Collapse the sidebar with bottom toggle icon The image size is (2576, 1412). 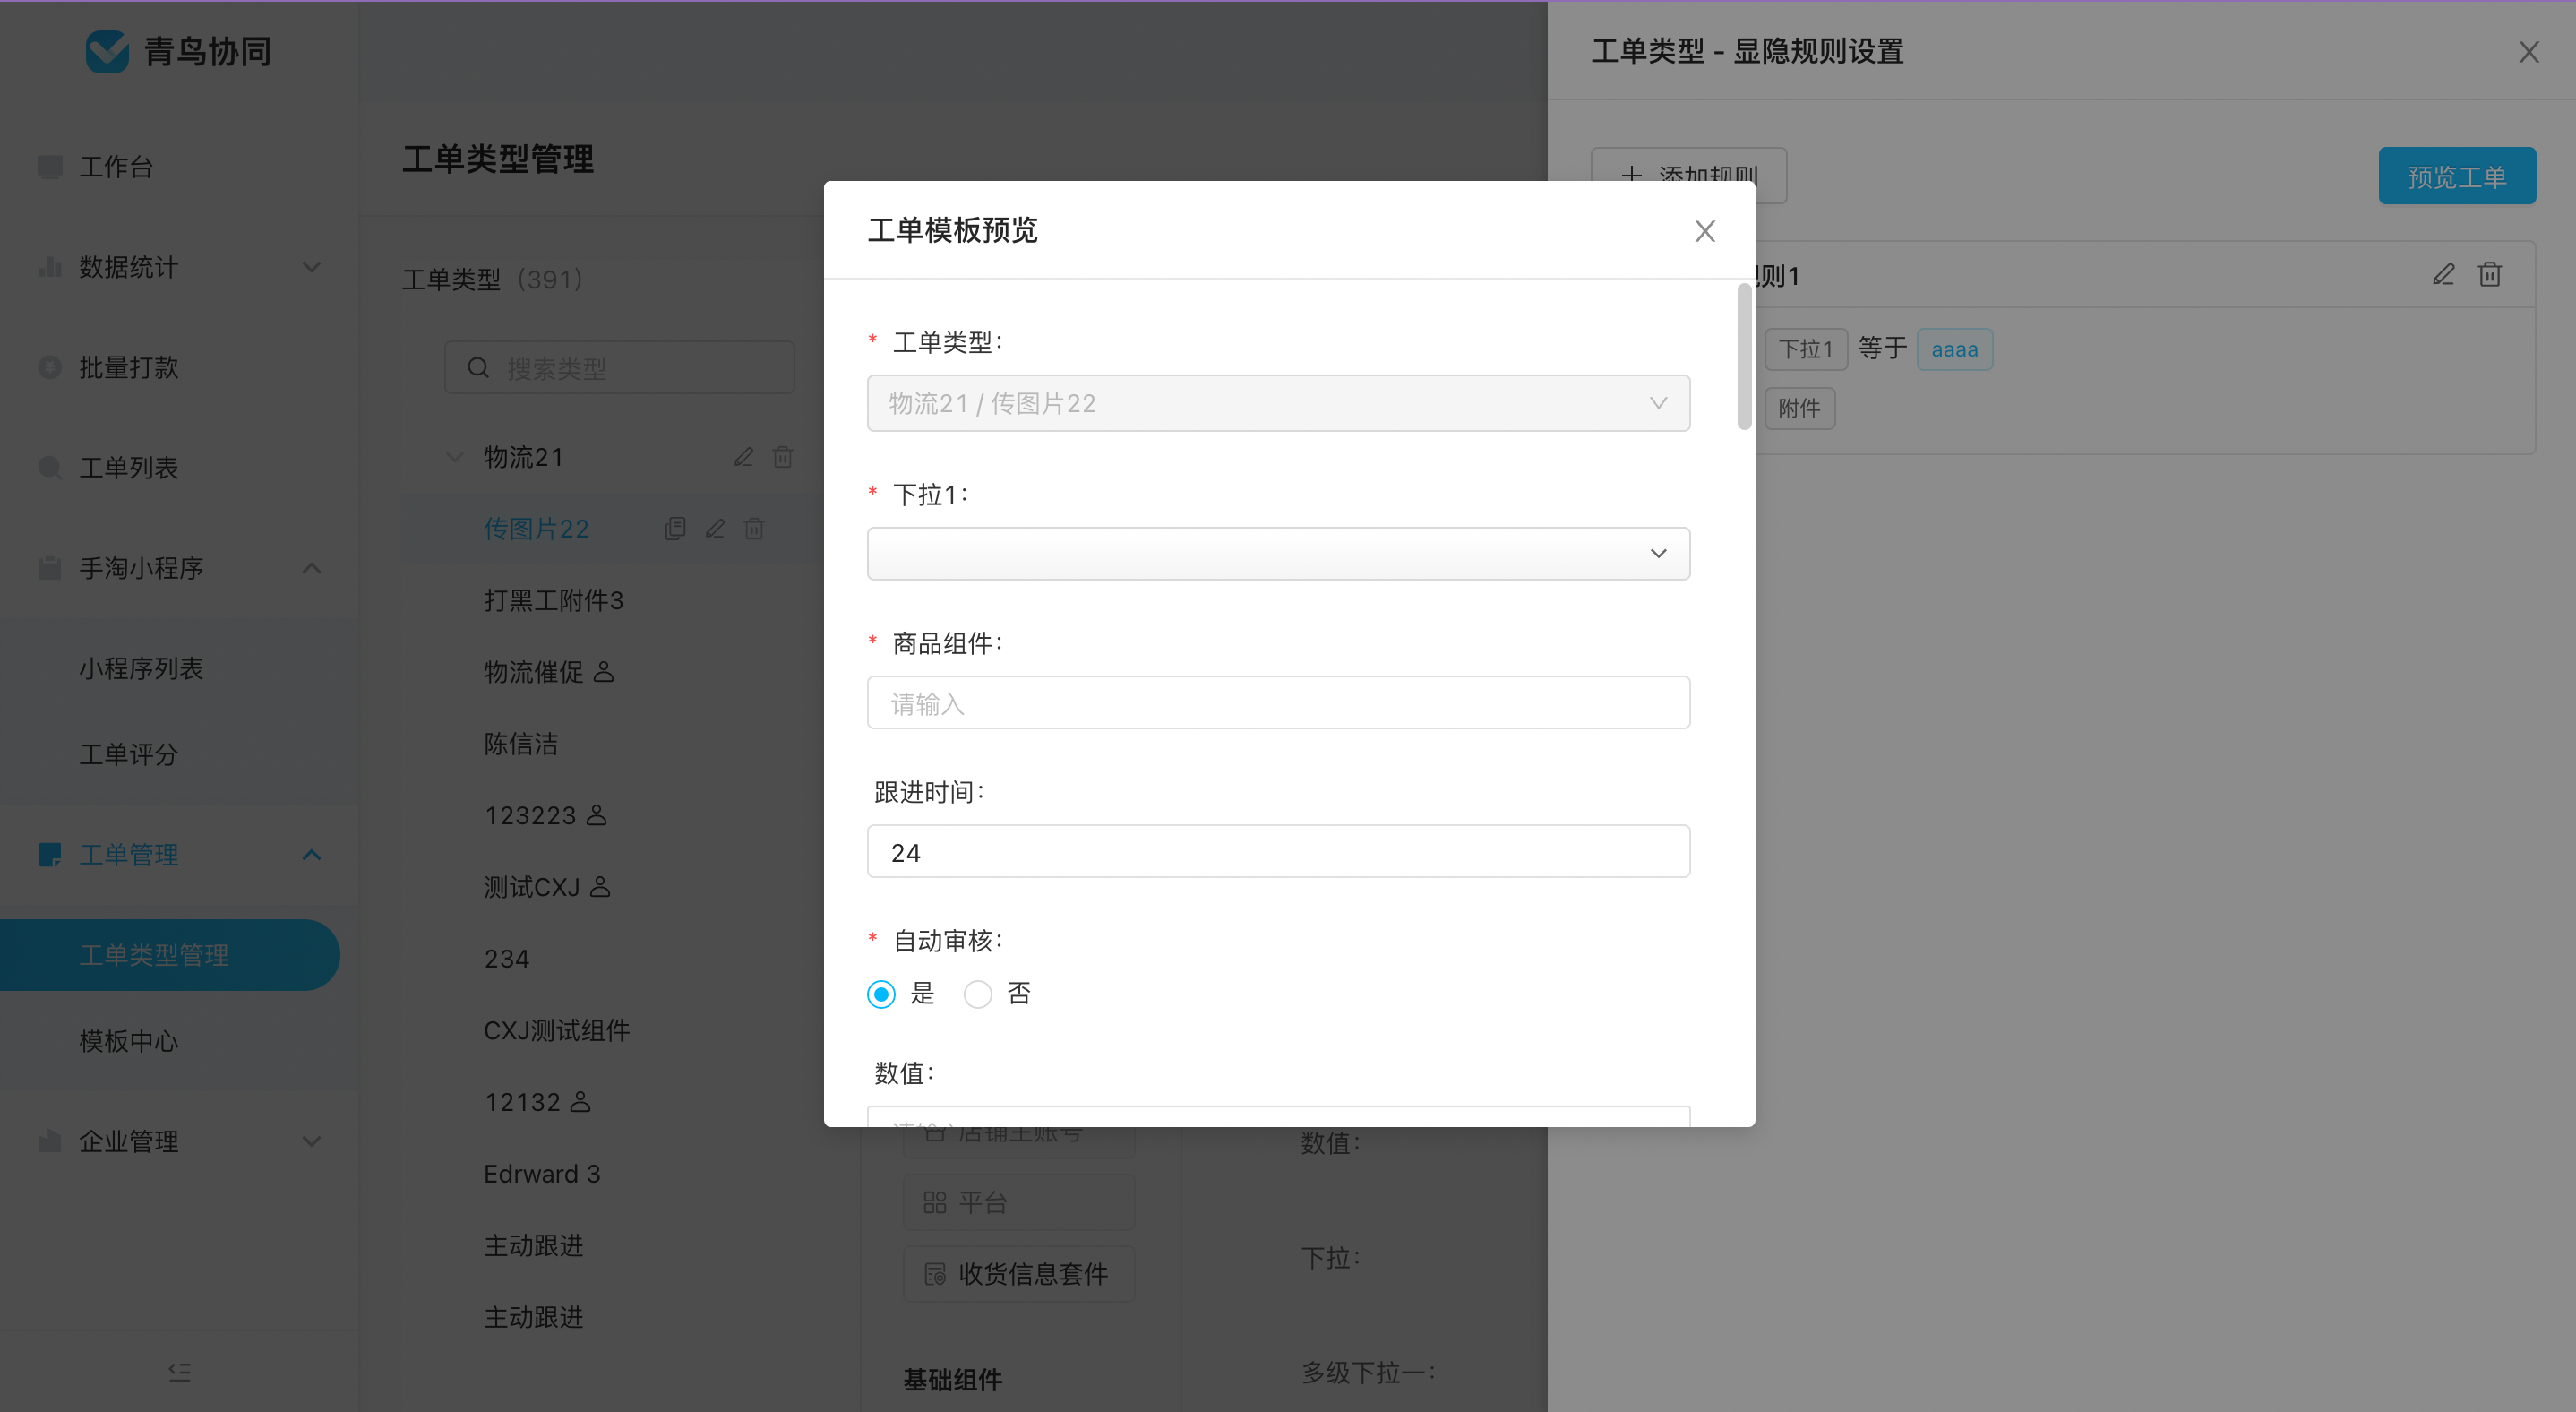(179, 1372)
